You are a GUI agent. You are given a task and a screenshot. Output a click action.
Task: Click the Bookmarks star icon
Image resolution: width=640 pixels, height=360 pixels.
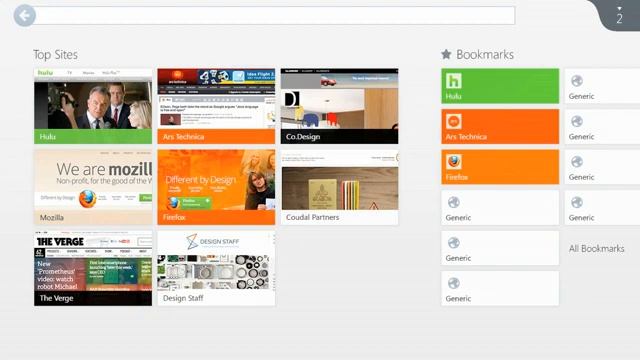click(446, 54)
